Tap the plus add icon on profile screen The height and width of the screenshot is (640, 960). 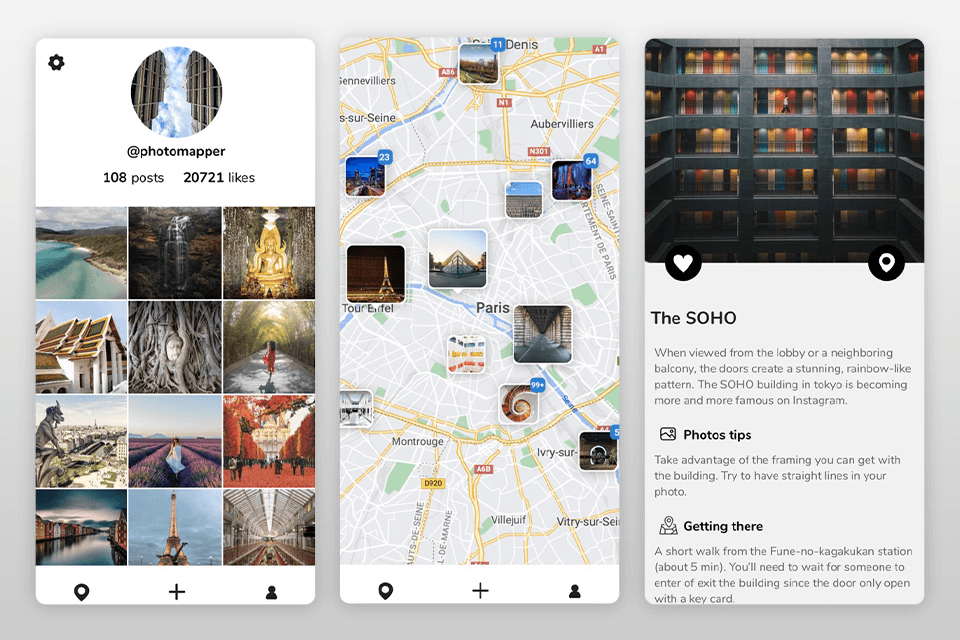click(x=176, y=592)
